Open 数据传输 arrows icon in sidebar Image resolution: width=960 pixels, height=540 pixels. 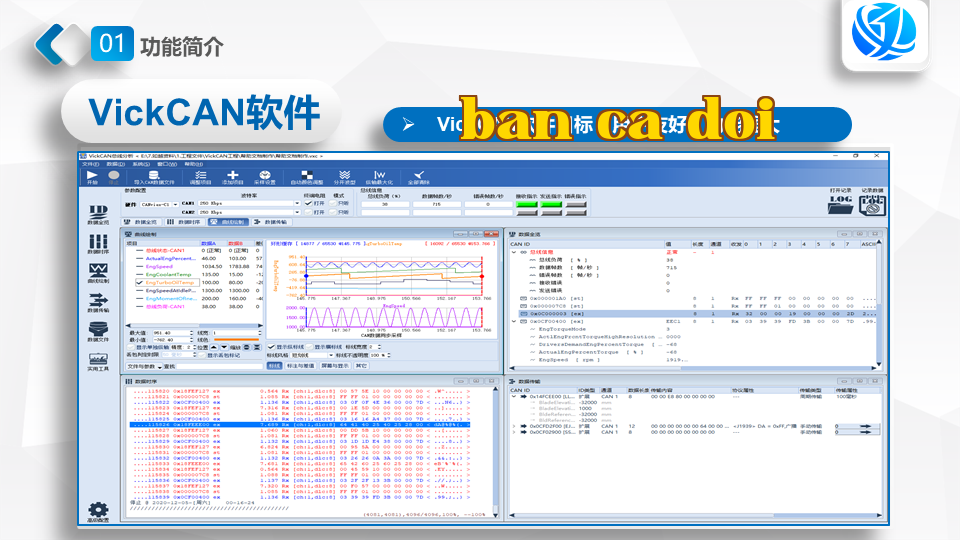98,302
